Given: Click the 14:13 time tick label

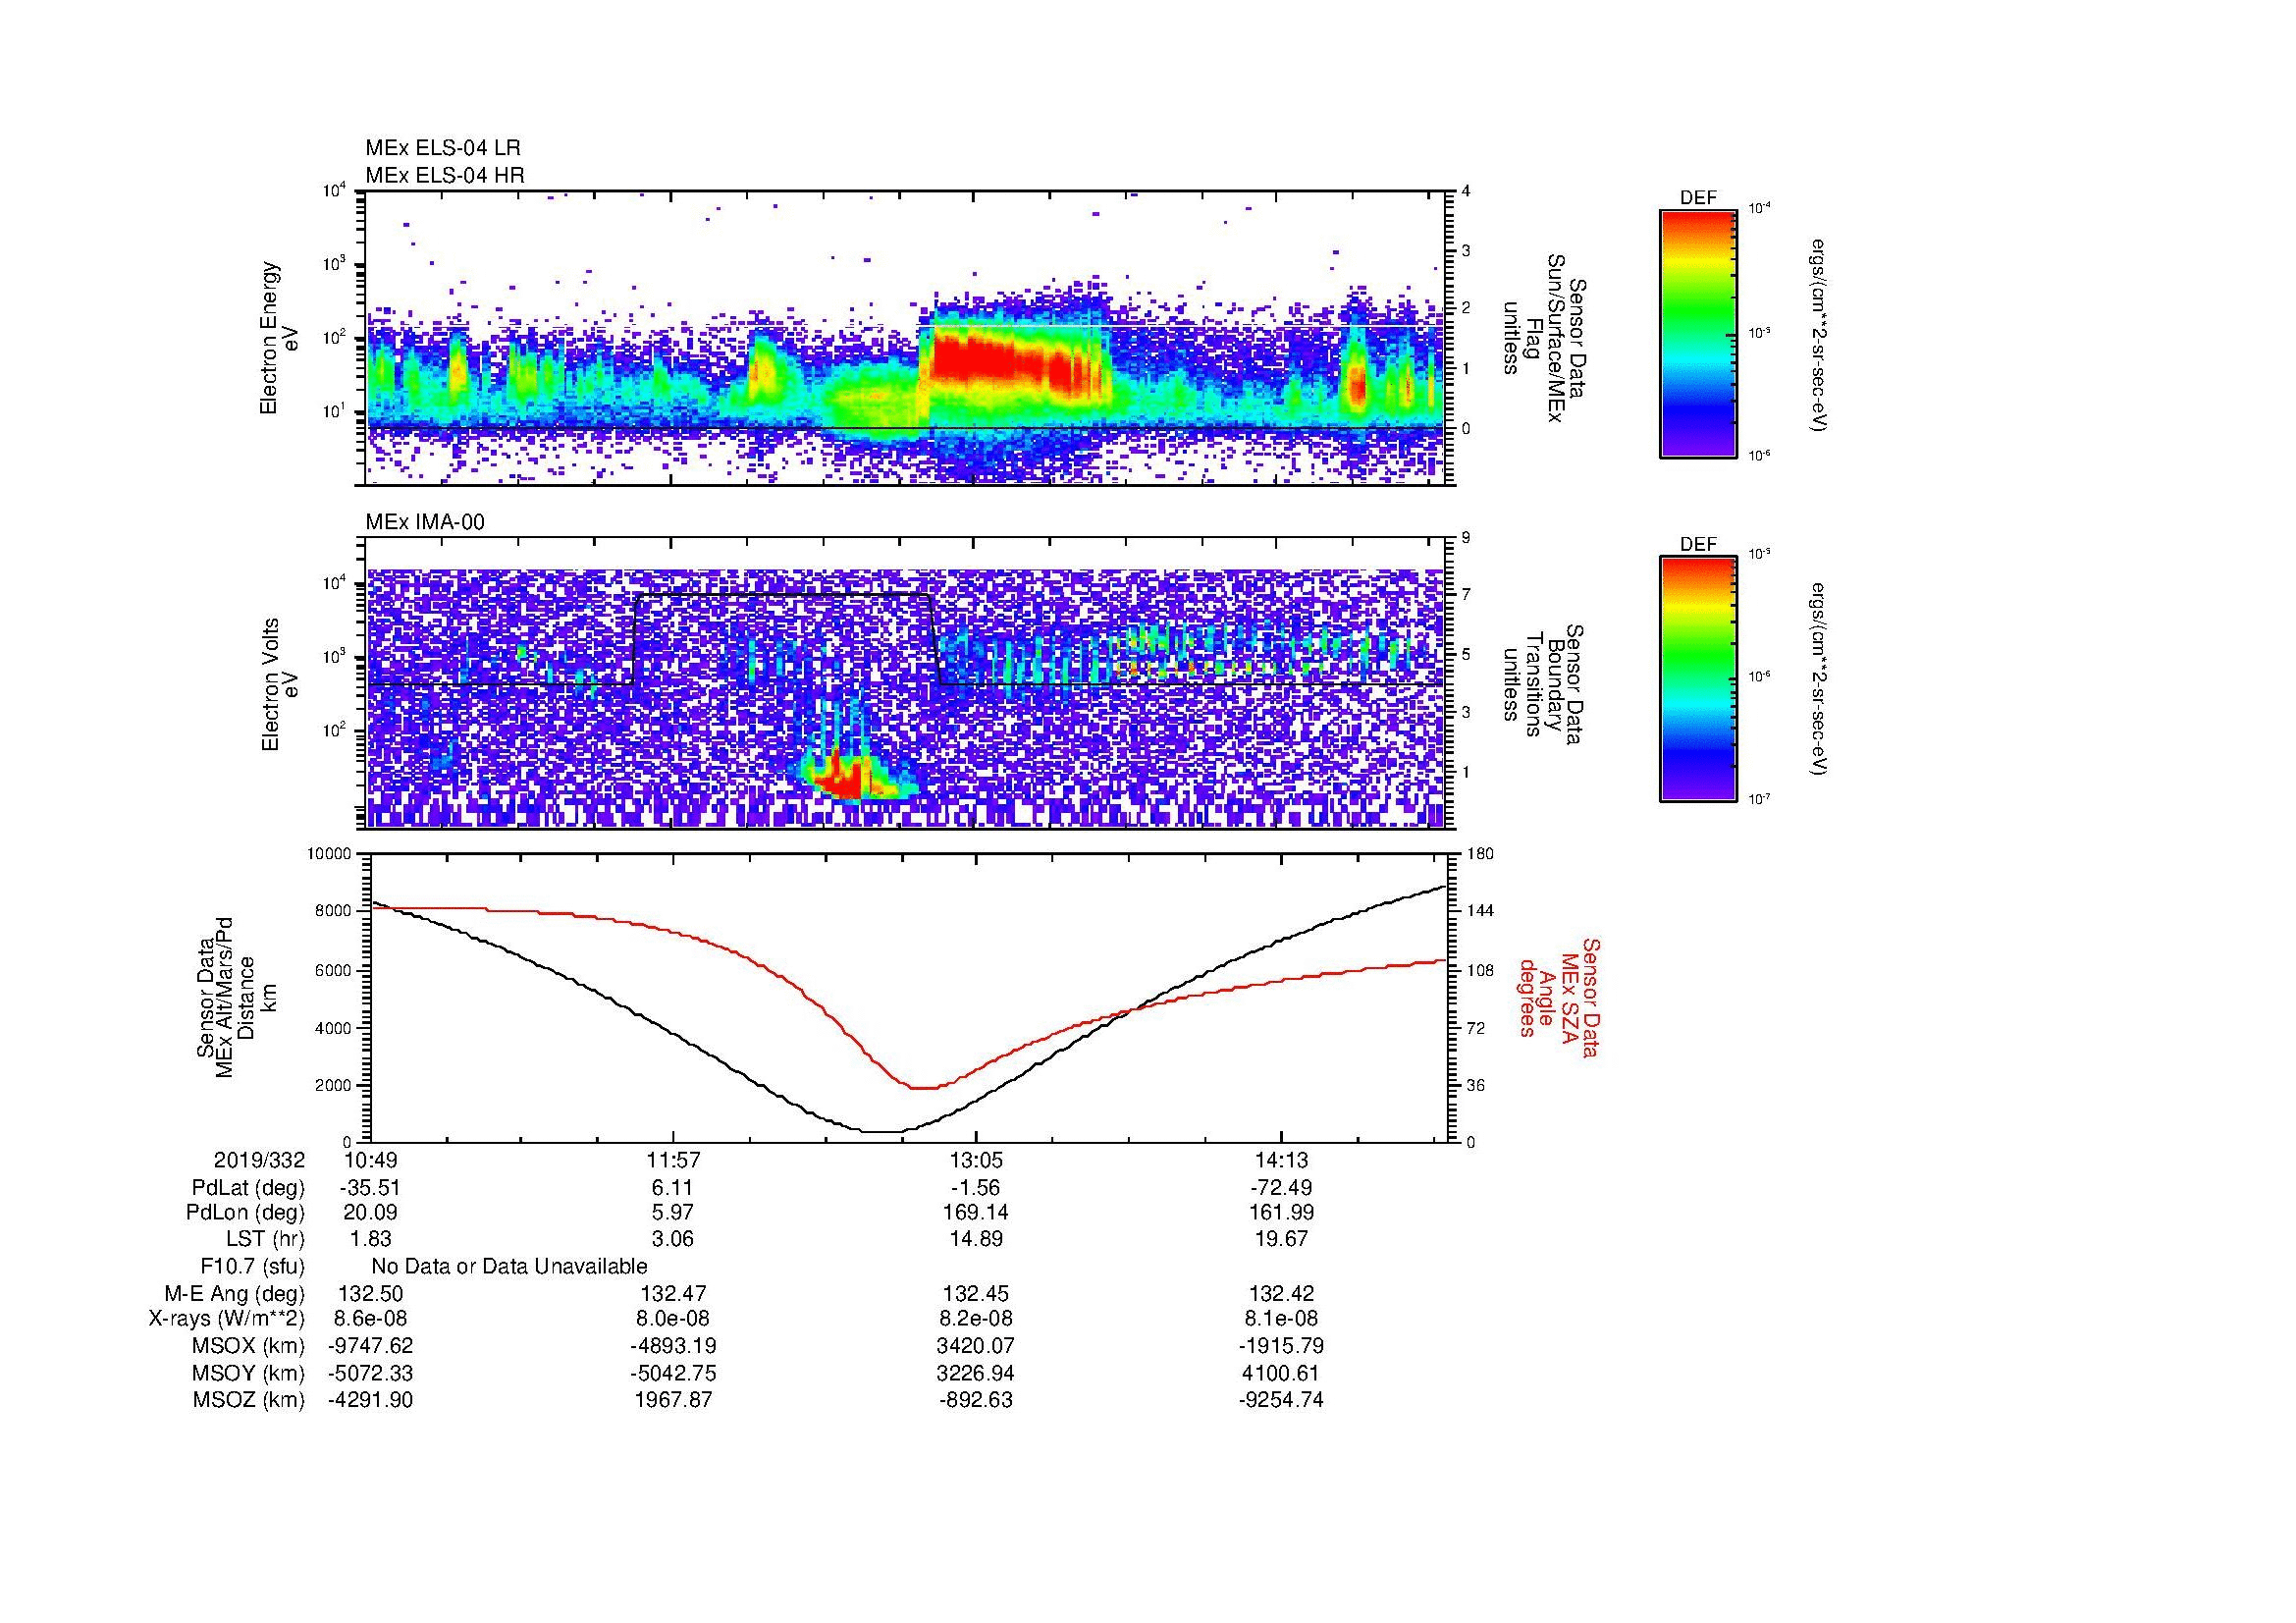Looking at the screenshot, I should pyautogui.click(x=1280, y=1160).
